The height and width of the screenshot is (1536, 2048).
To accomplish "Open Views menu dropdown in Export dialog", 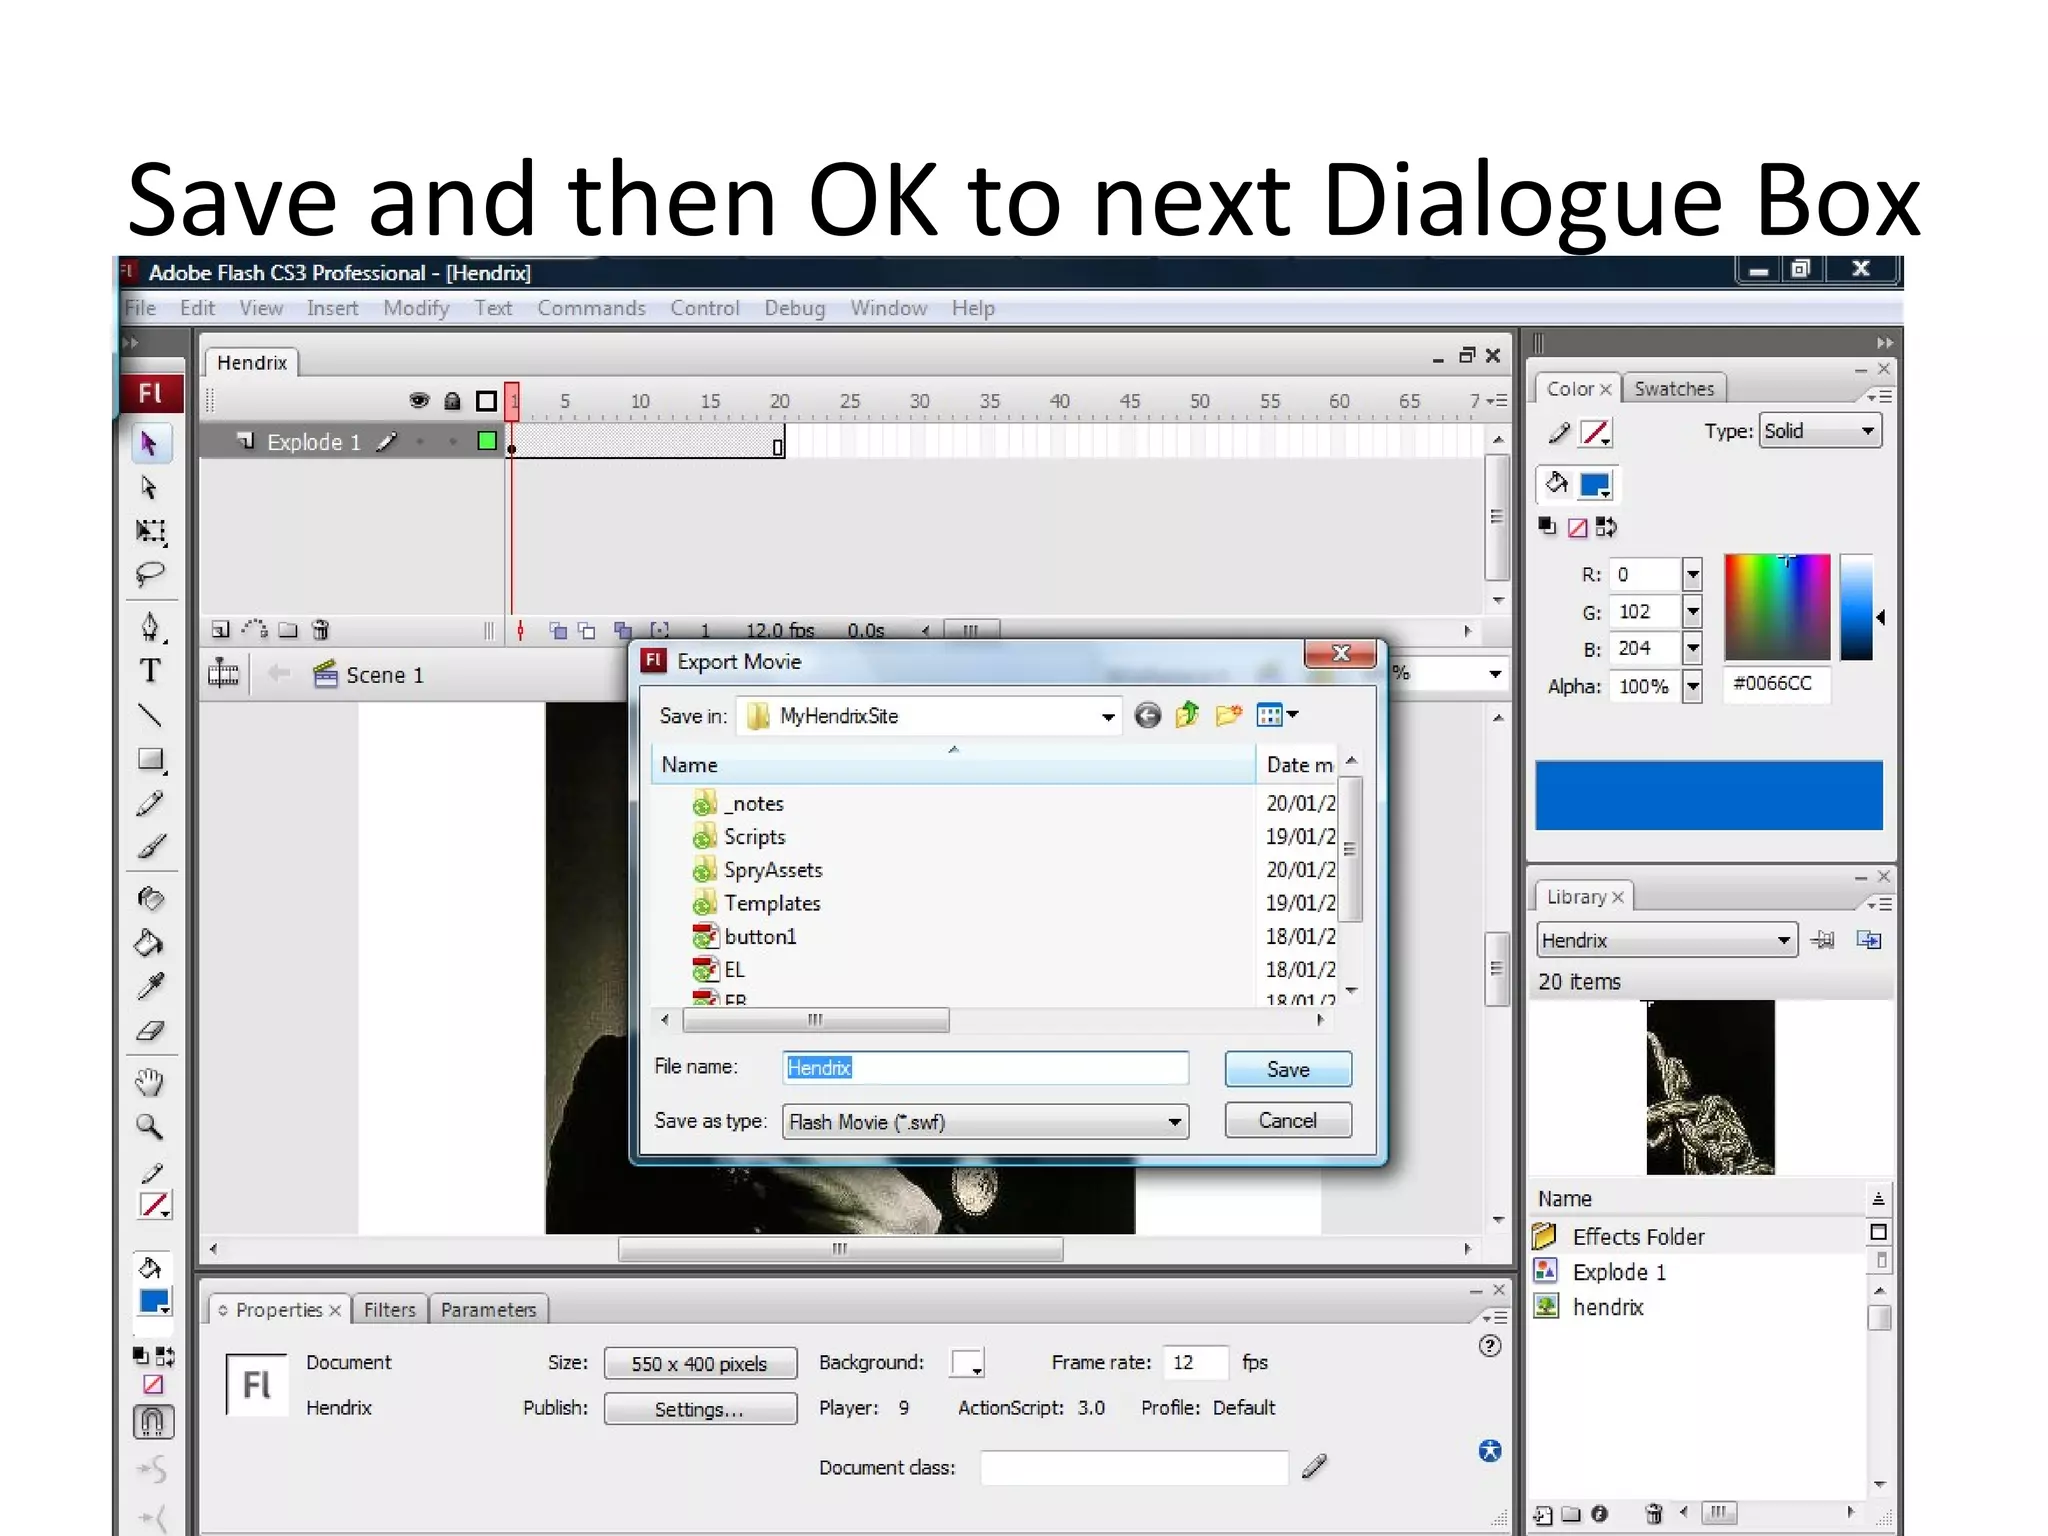I will [1277, 715].
